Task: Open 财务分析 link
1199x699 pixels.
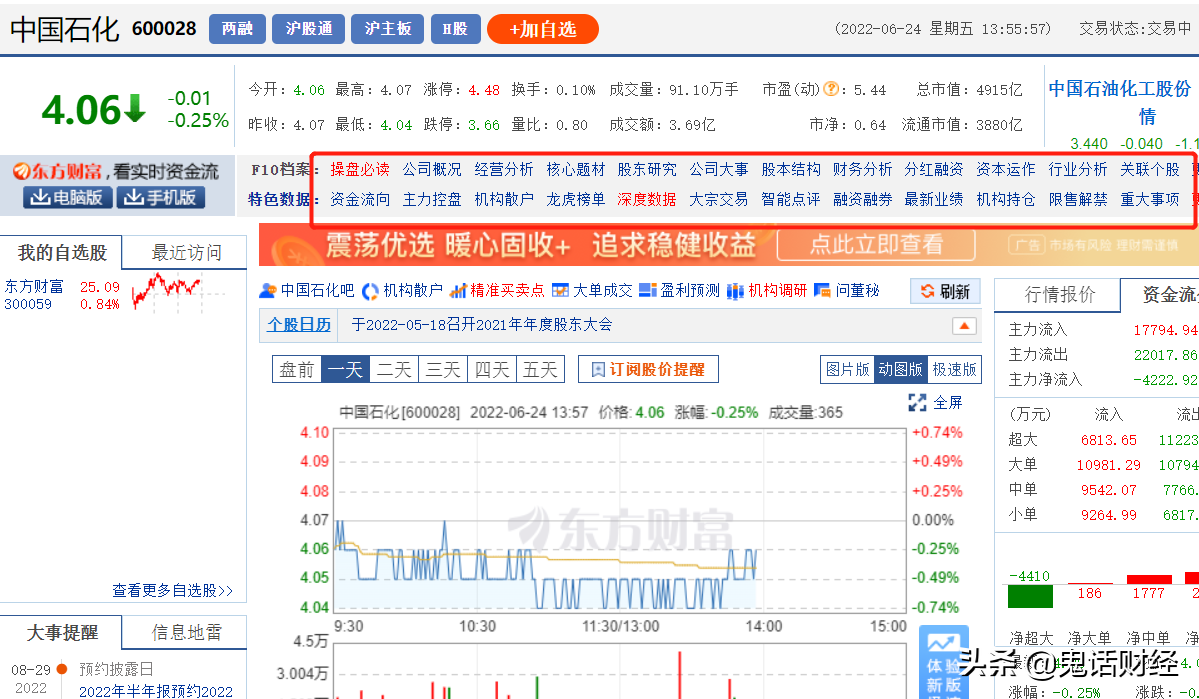Action: 863,169
